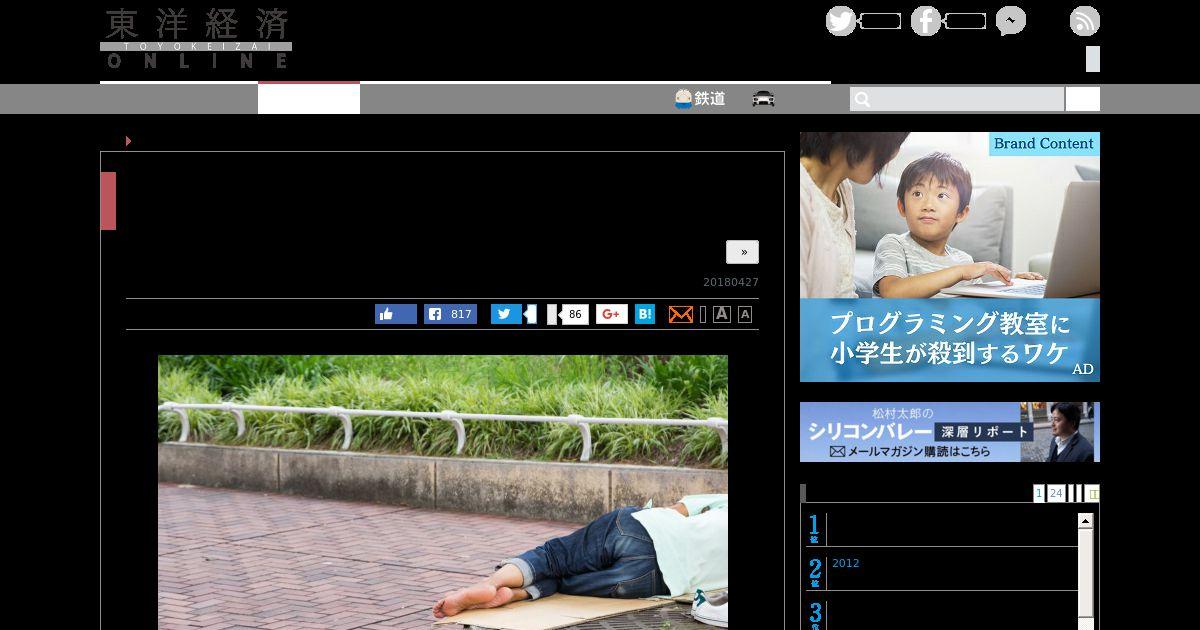Tweet this article via Twitter button
The image size is (1200, 630).
[506, 314]
